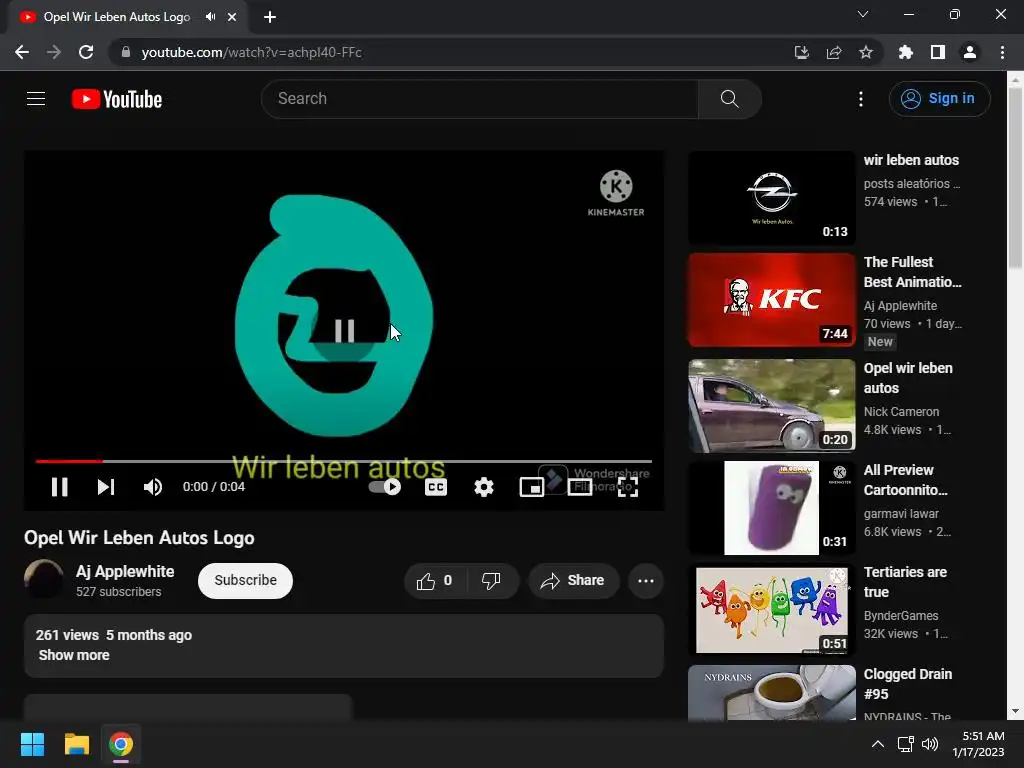Screen dimensions: 1024x768
Task: Mute the video player volume
Action: [x=153, y=487]
